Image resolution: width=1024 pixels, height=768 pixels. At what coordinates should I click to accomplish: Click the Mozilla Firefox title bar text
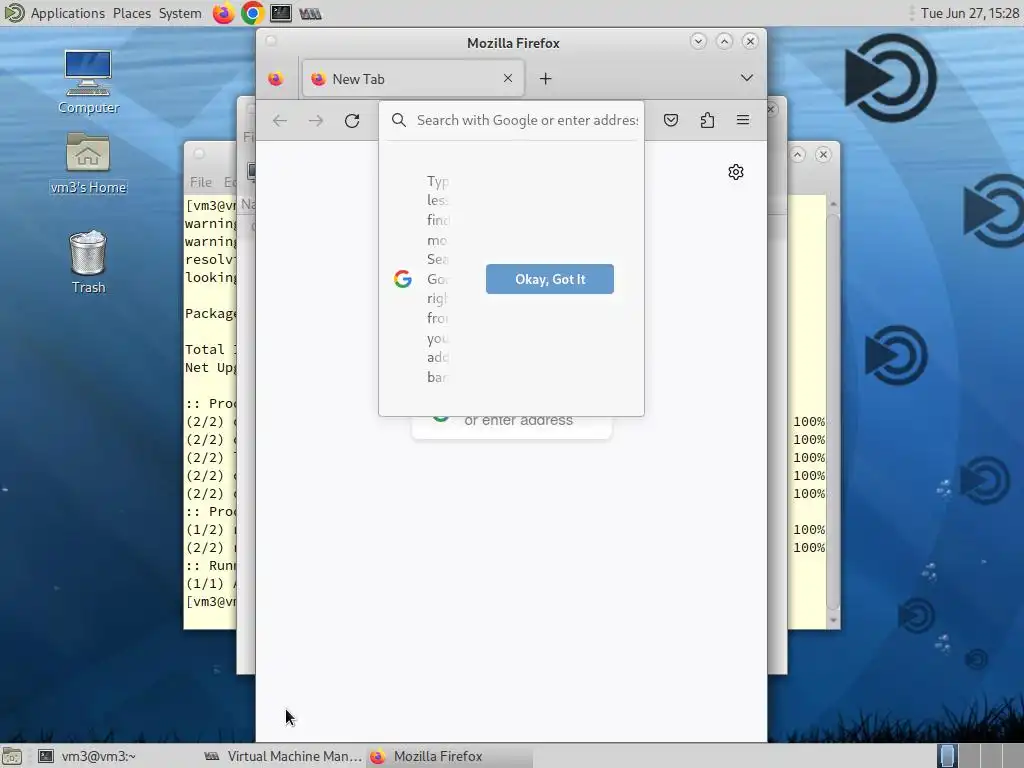pyautogui.click(x=513, y=43)
